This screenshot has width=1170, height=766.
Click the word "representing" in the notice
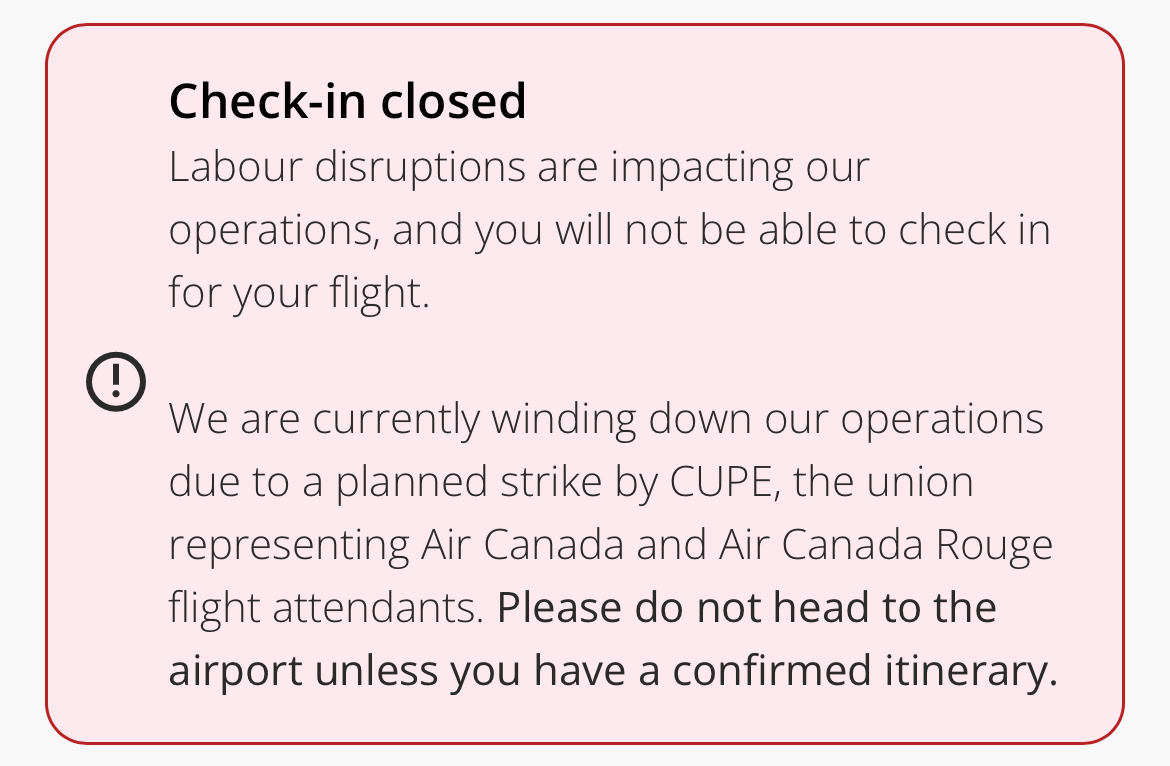point(289,546)
